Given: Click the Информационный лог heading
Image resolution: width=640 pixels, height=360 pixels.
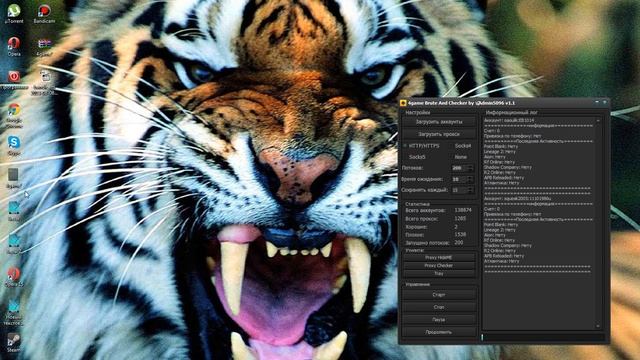Looking at the screenshot, I should click(512, 112).
